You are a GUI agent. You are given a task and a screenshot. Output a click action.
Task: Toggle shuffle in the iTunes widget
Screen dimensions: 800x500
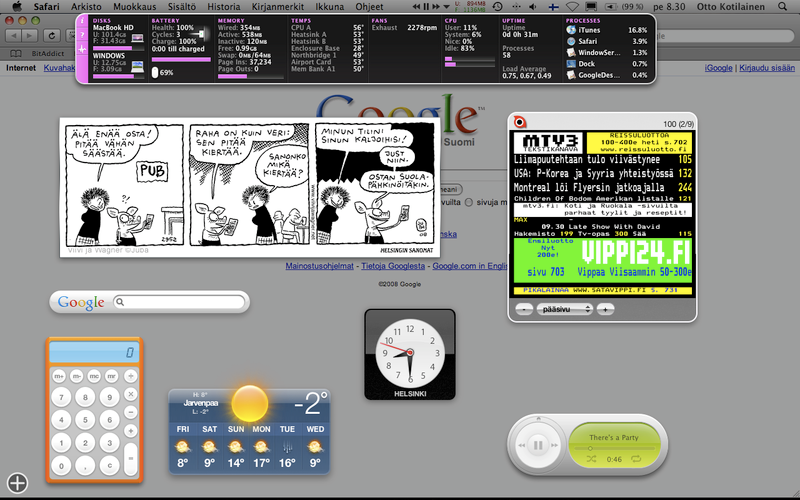(591, 459)
